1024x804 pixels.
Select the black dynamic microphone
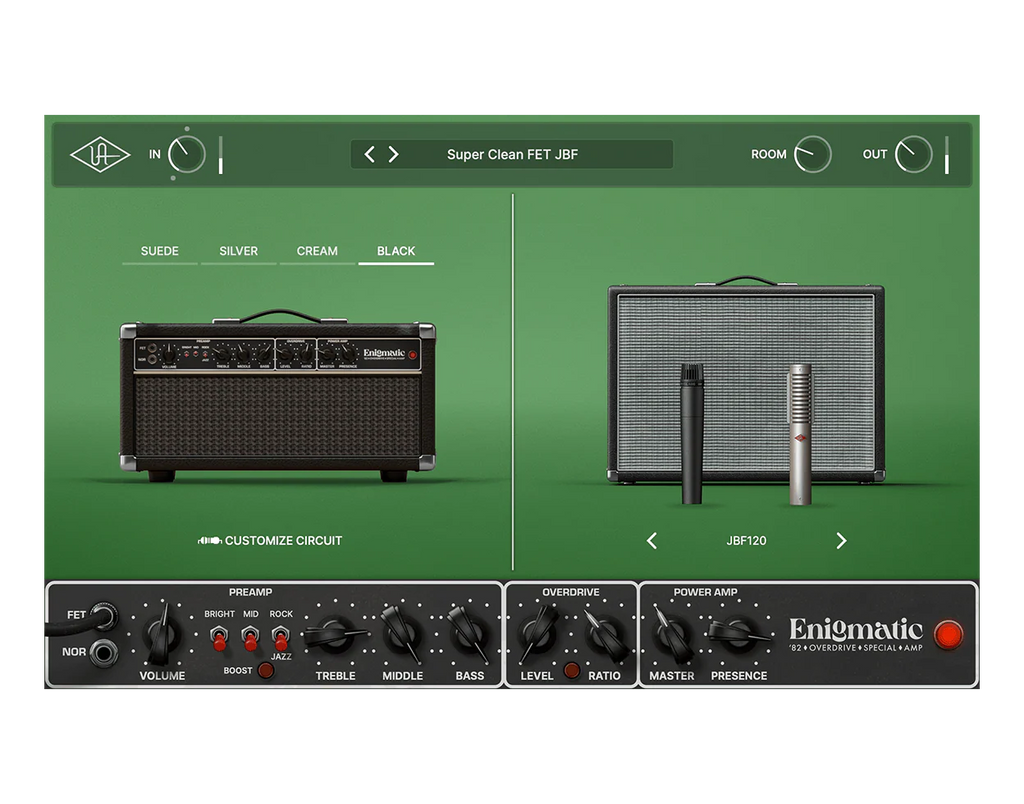coord(692,434)
